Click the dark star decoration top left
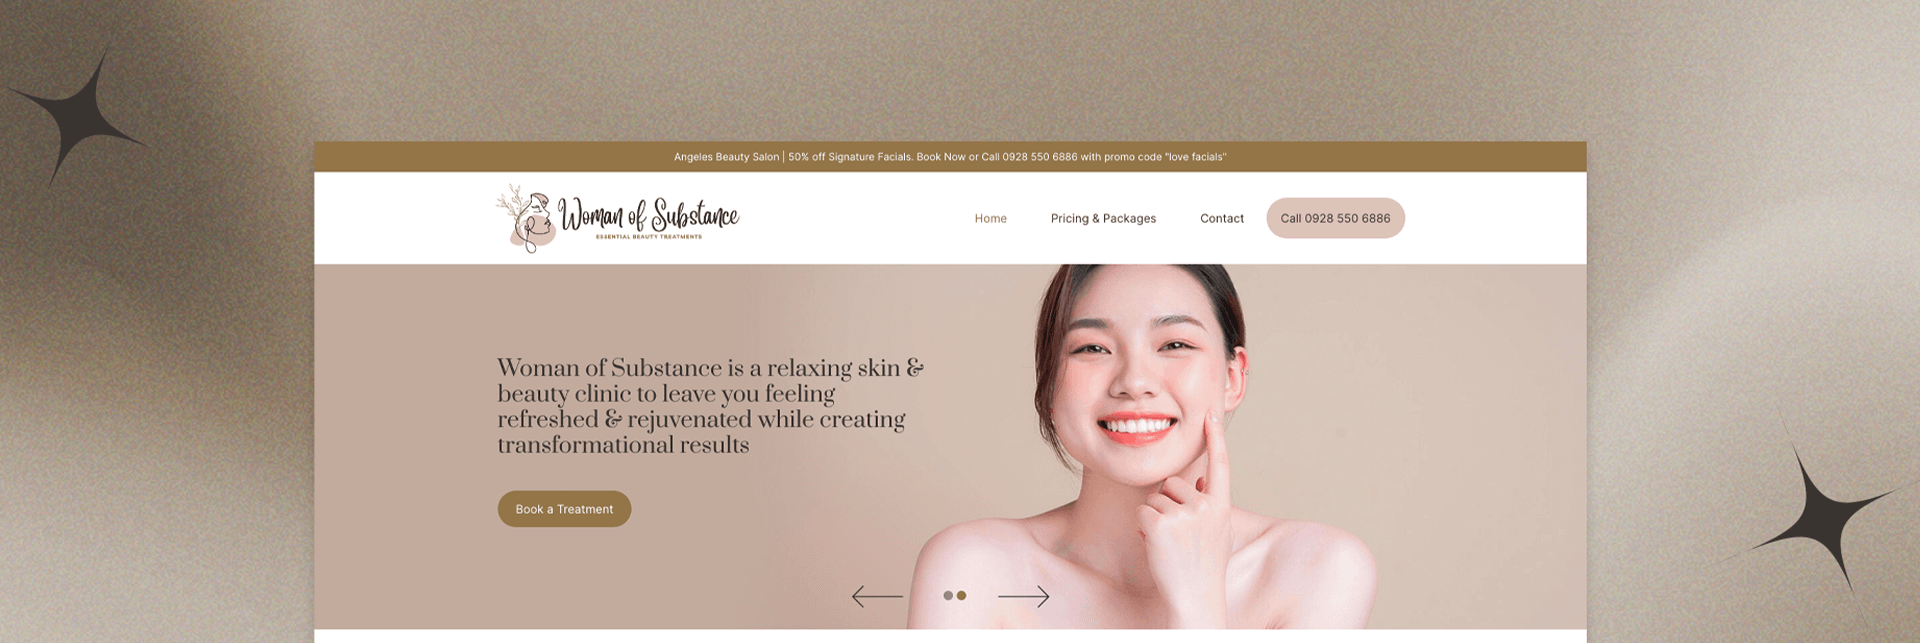This screenshot has height=643, width=1920. tap(80, 112)
